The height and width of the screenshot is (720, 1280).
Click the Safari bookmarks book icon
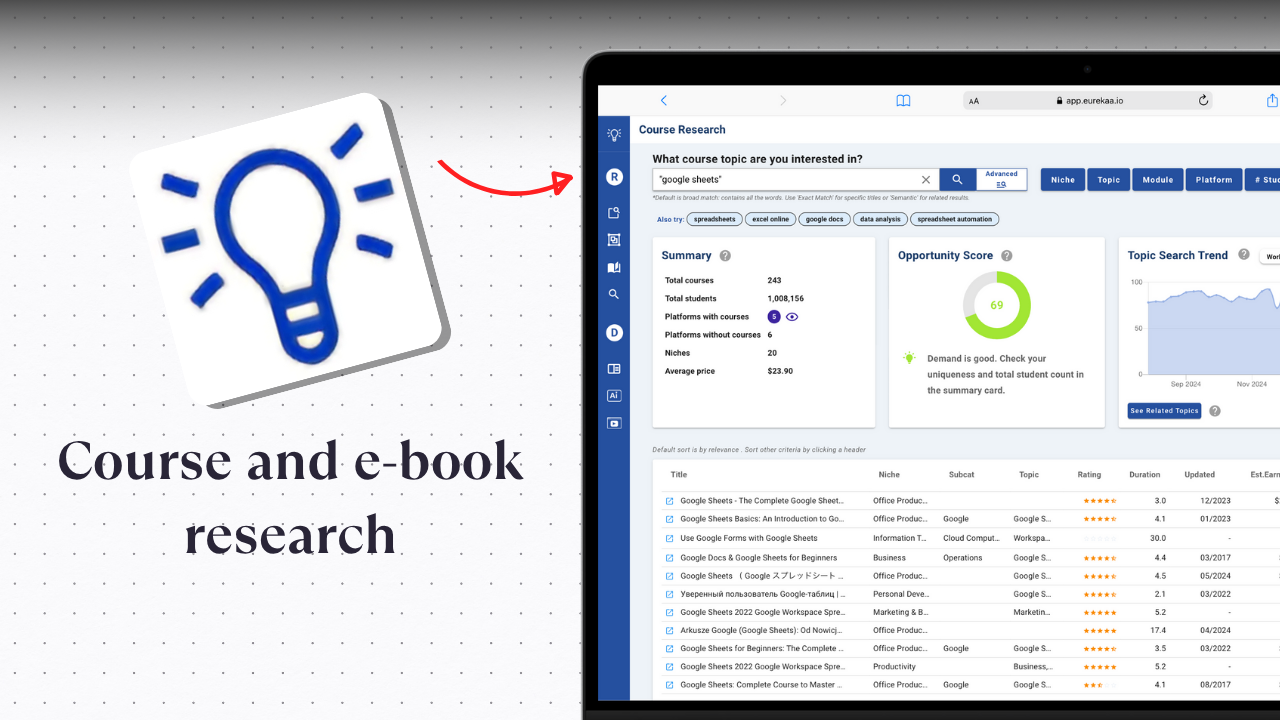coord(903,100)
